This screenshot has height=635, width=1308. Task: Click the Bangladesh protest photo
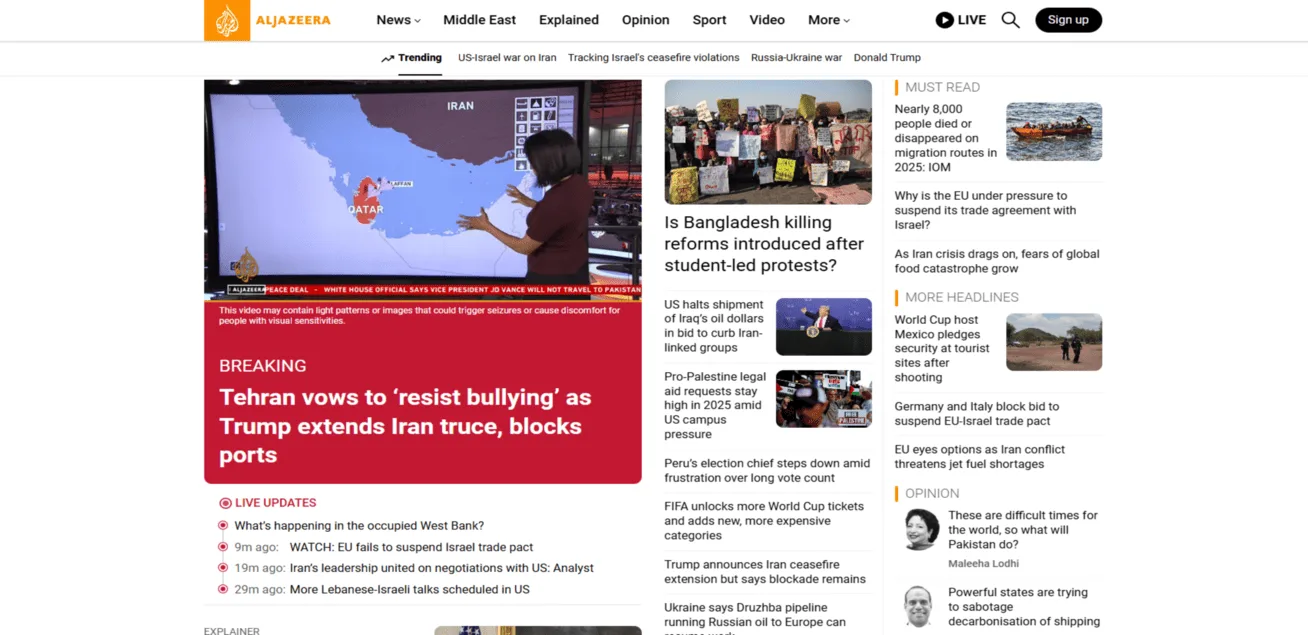click(768, 142)
